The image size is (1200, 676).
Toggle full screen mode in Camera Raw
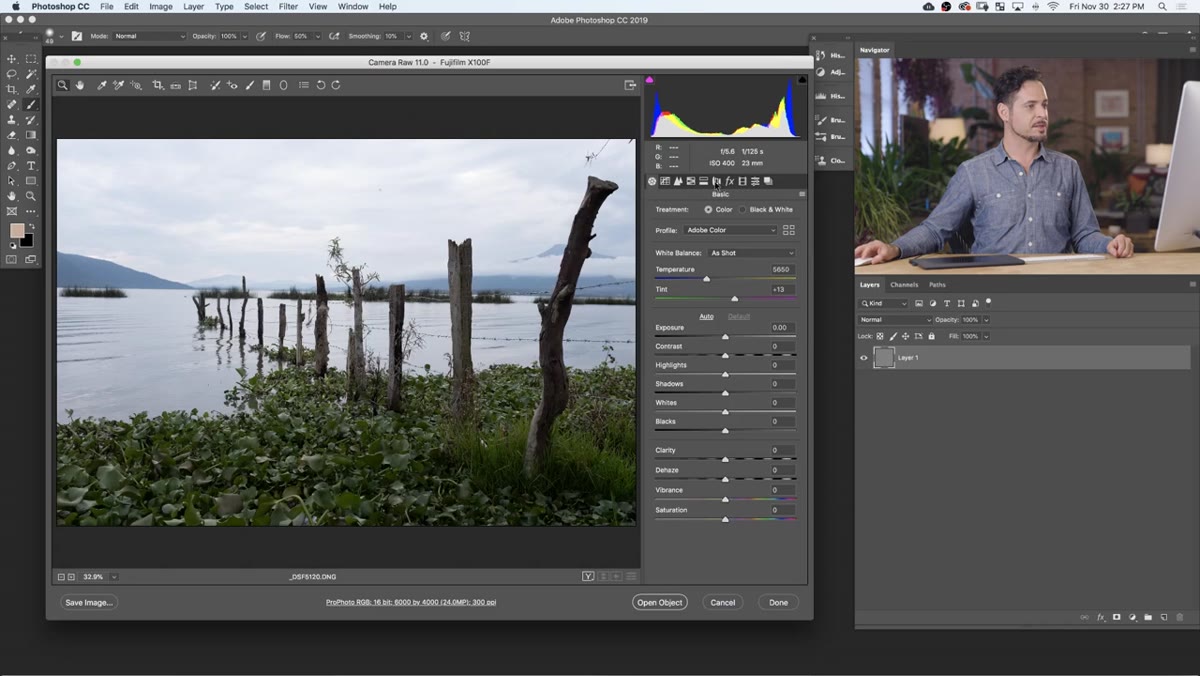(630, 85)
